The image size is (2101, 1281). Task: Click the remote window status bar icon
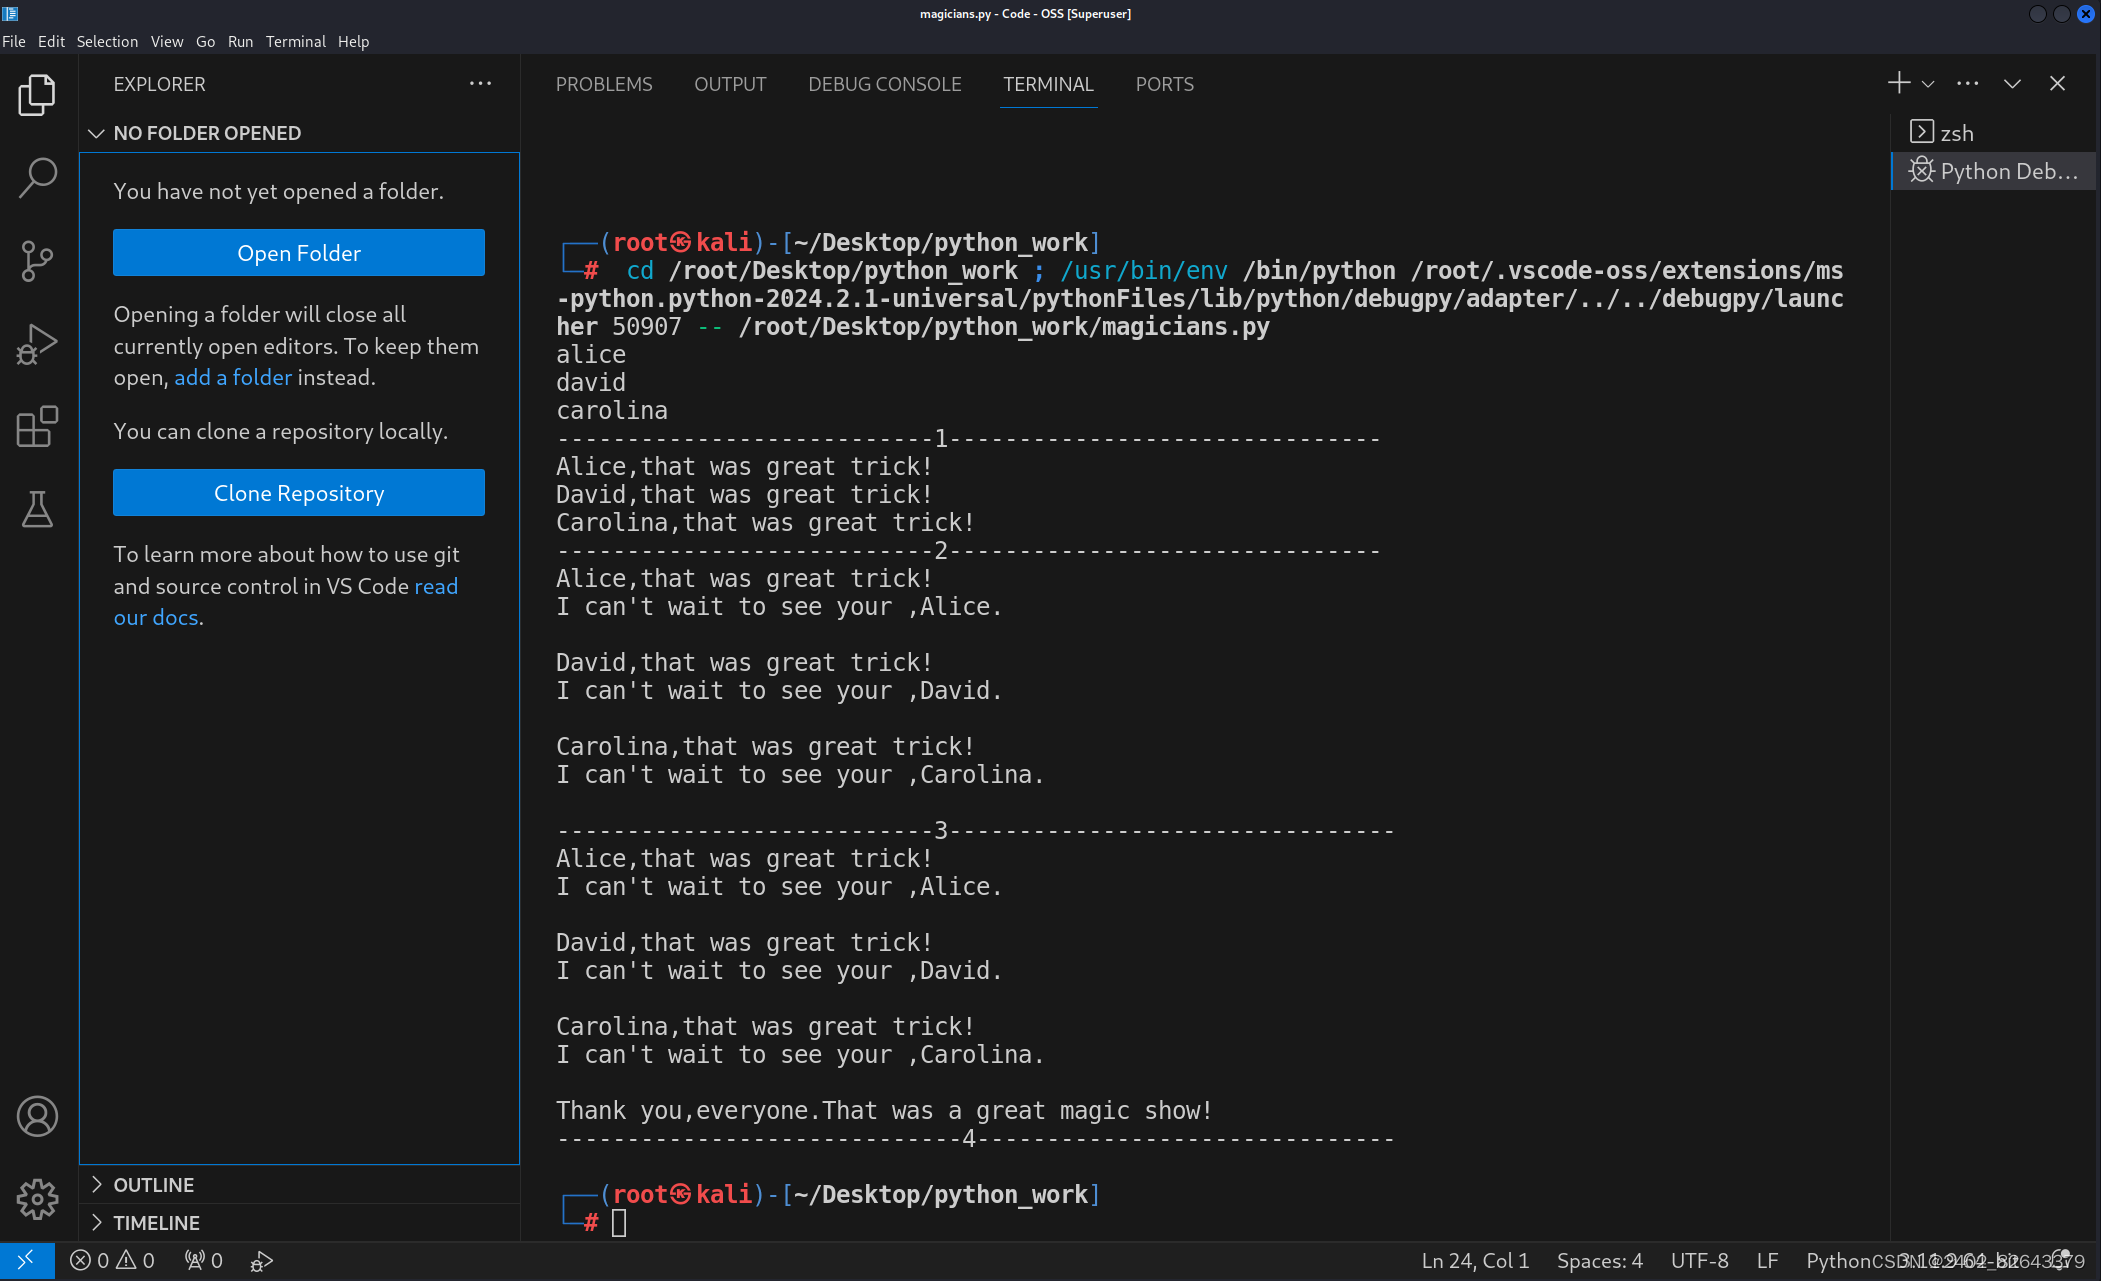click(27, 1261)
